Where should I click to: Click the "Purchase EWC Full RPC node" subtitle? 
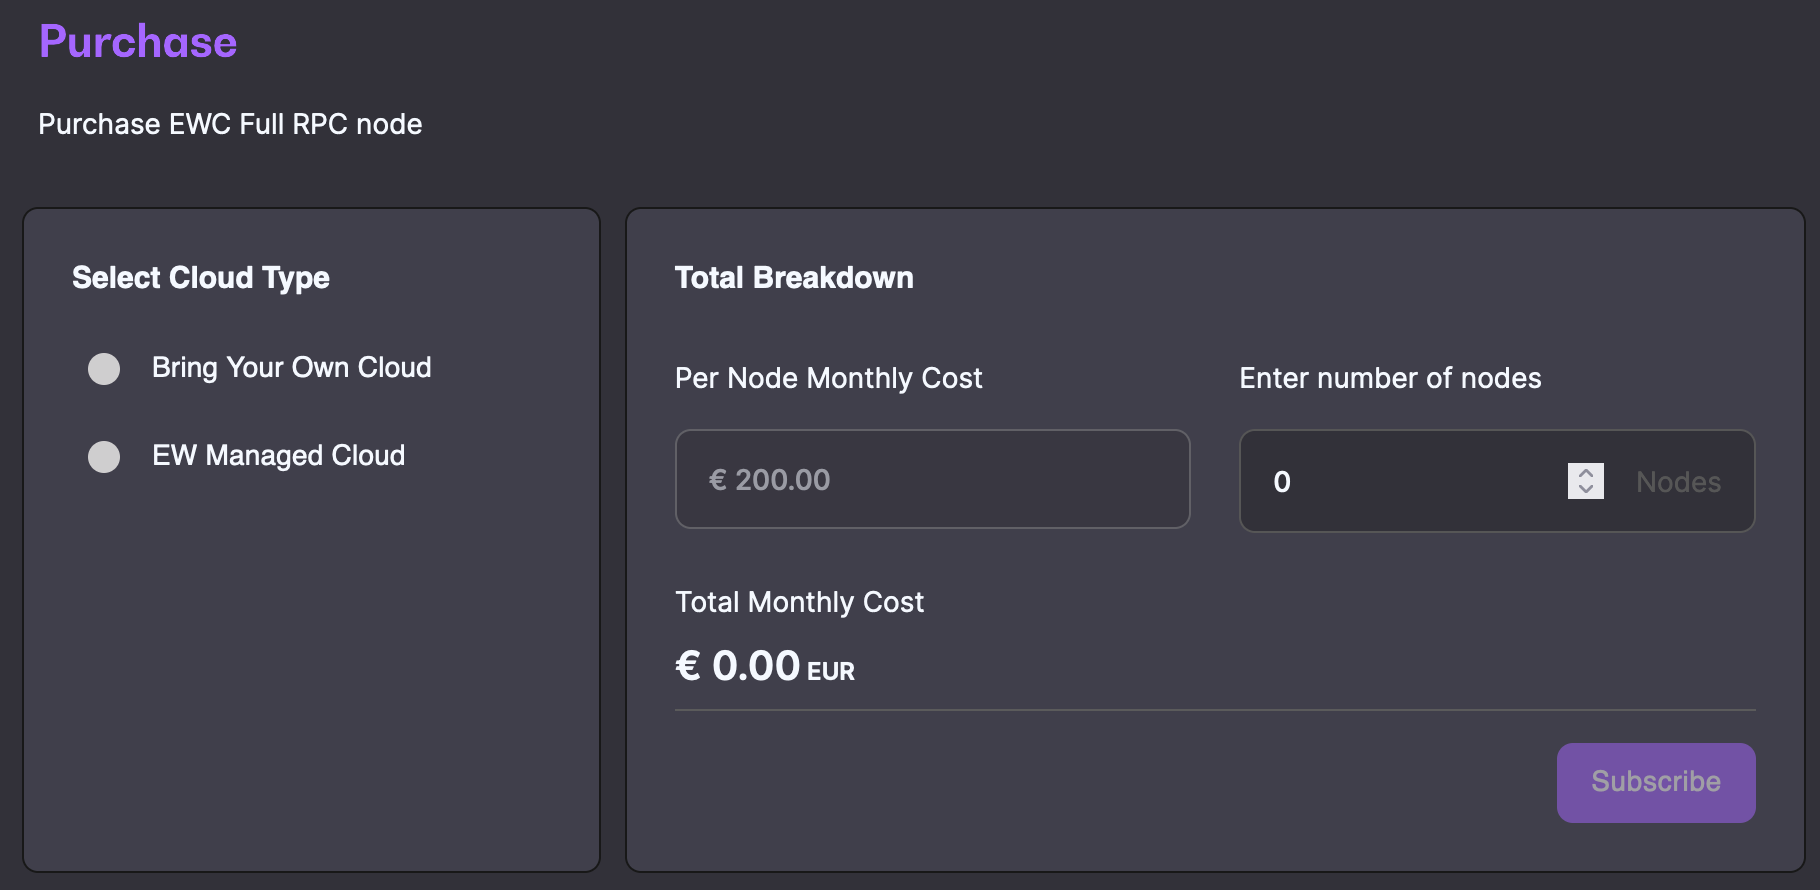pos(230,125)
